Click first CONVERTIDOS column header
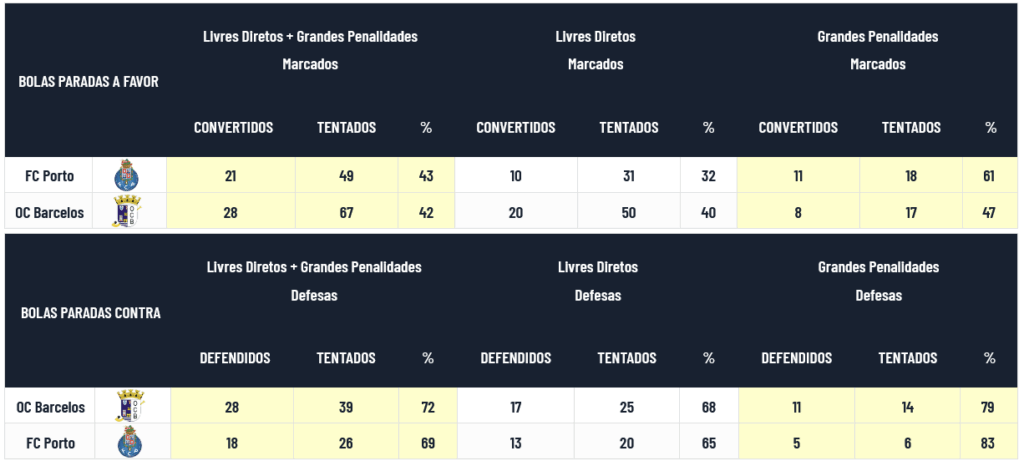The image size is (1024, 461). 233,127
